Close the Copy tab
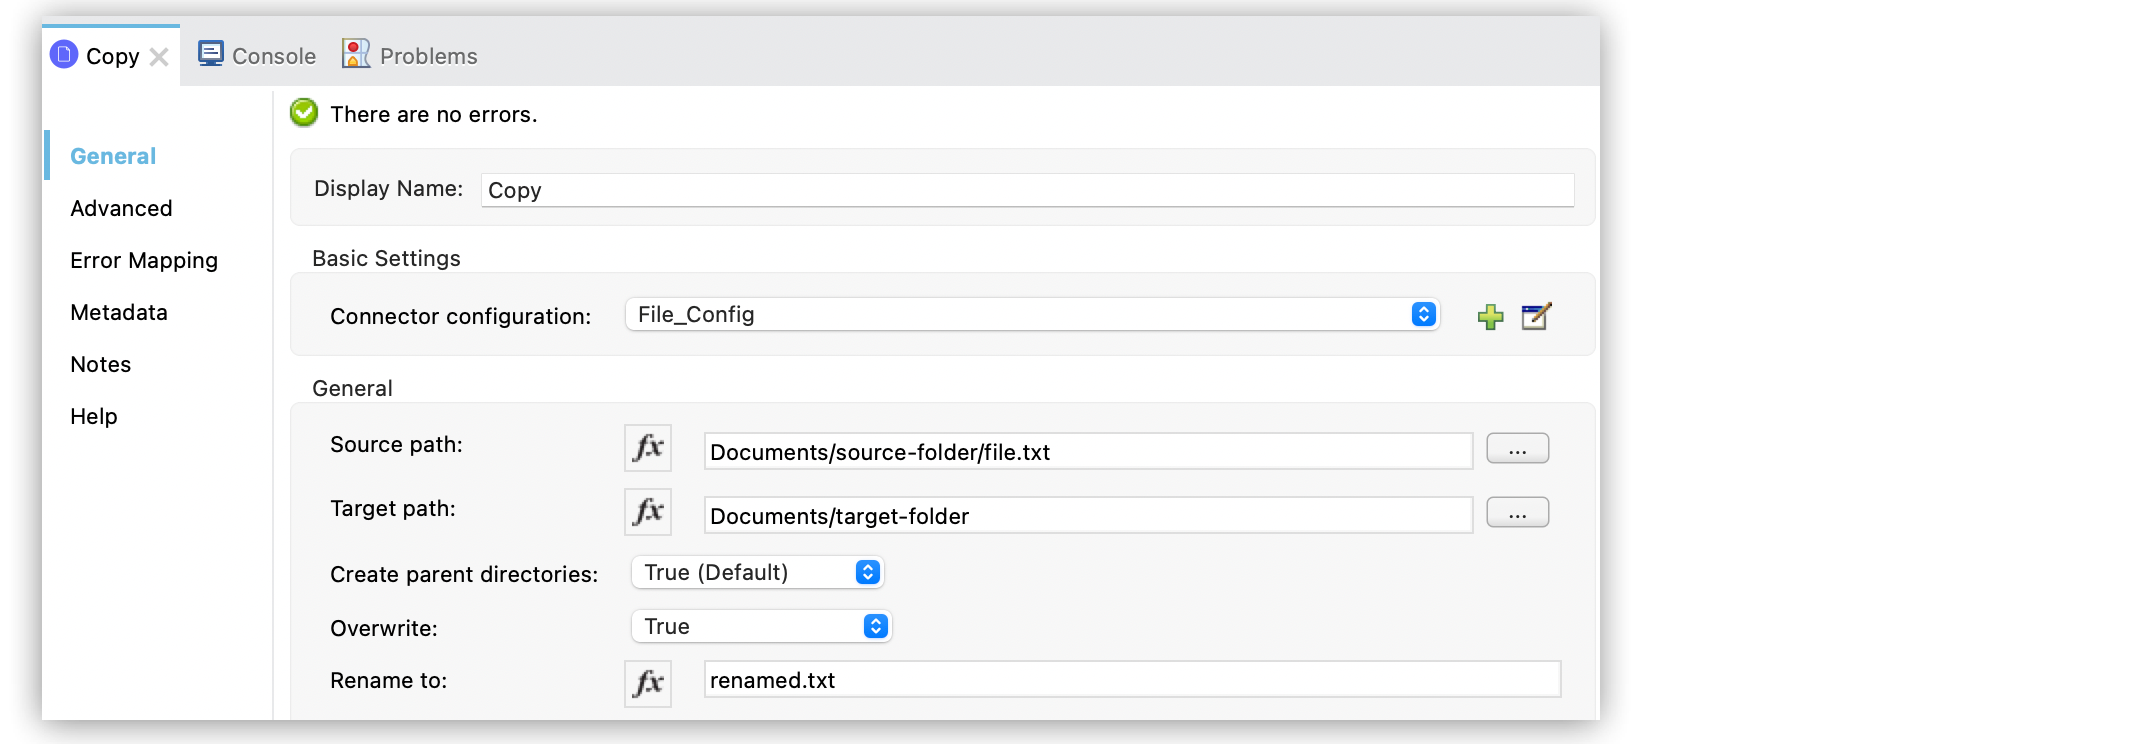2142x744 pixels. pyautogui.click(x=159, y=57)
